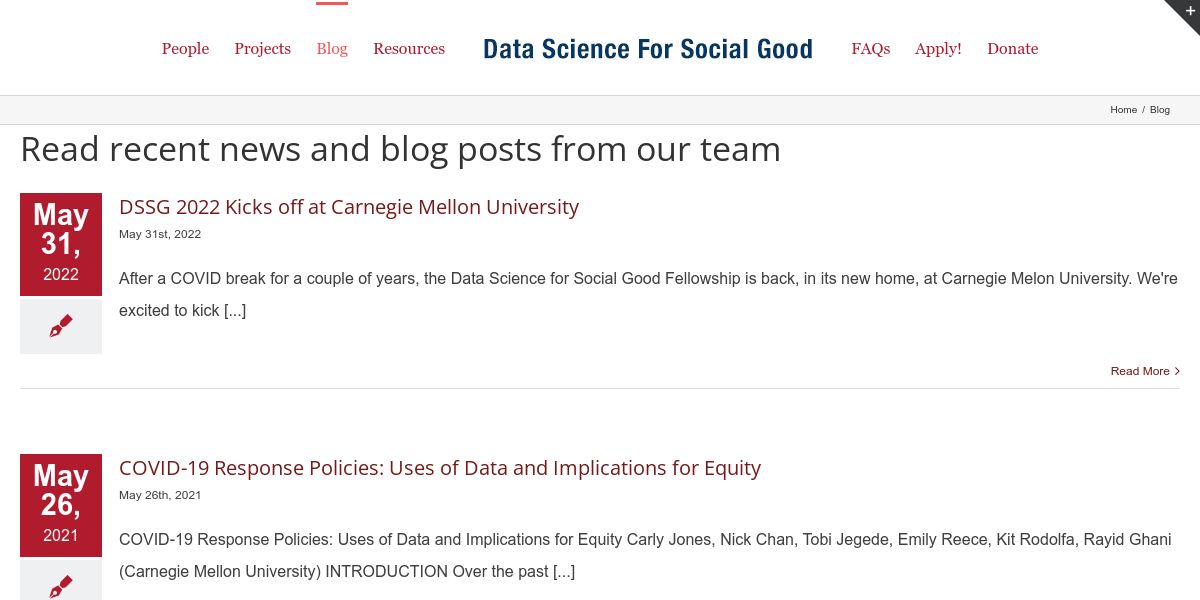Open the FAQs page
1200x600 pixels.
tap(870, 48)
